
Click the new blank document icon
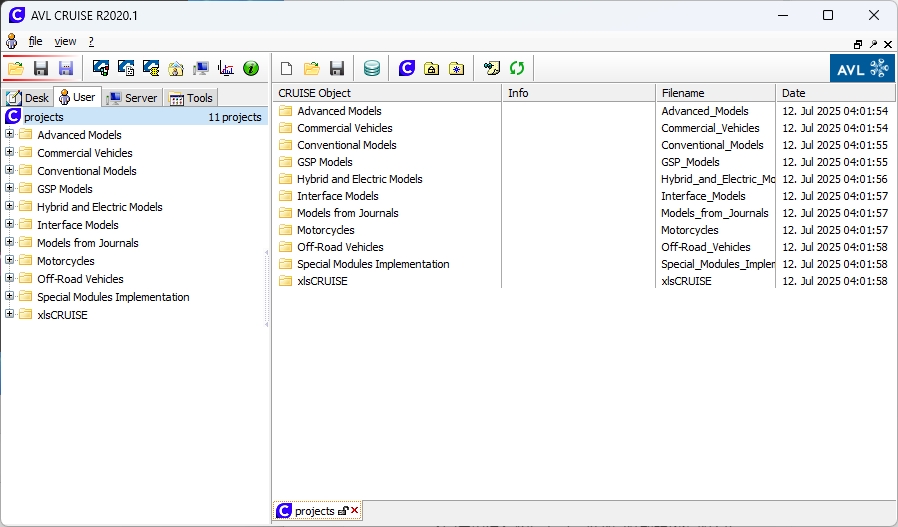(286, 69)
